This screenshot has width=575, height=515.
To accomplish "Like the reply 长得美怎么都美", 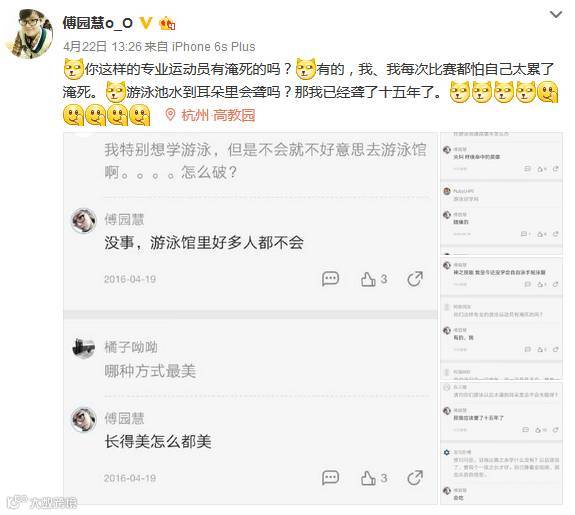I will point(374,478).
